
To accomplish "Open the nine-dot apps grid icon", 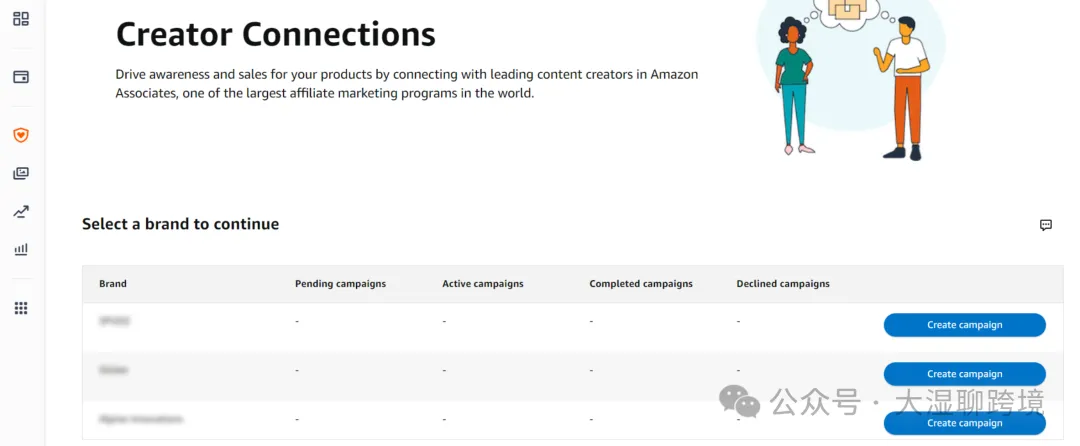I will tap(20, 308).
